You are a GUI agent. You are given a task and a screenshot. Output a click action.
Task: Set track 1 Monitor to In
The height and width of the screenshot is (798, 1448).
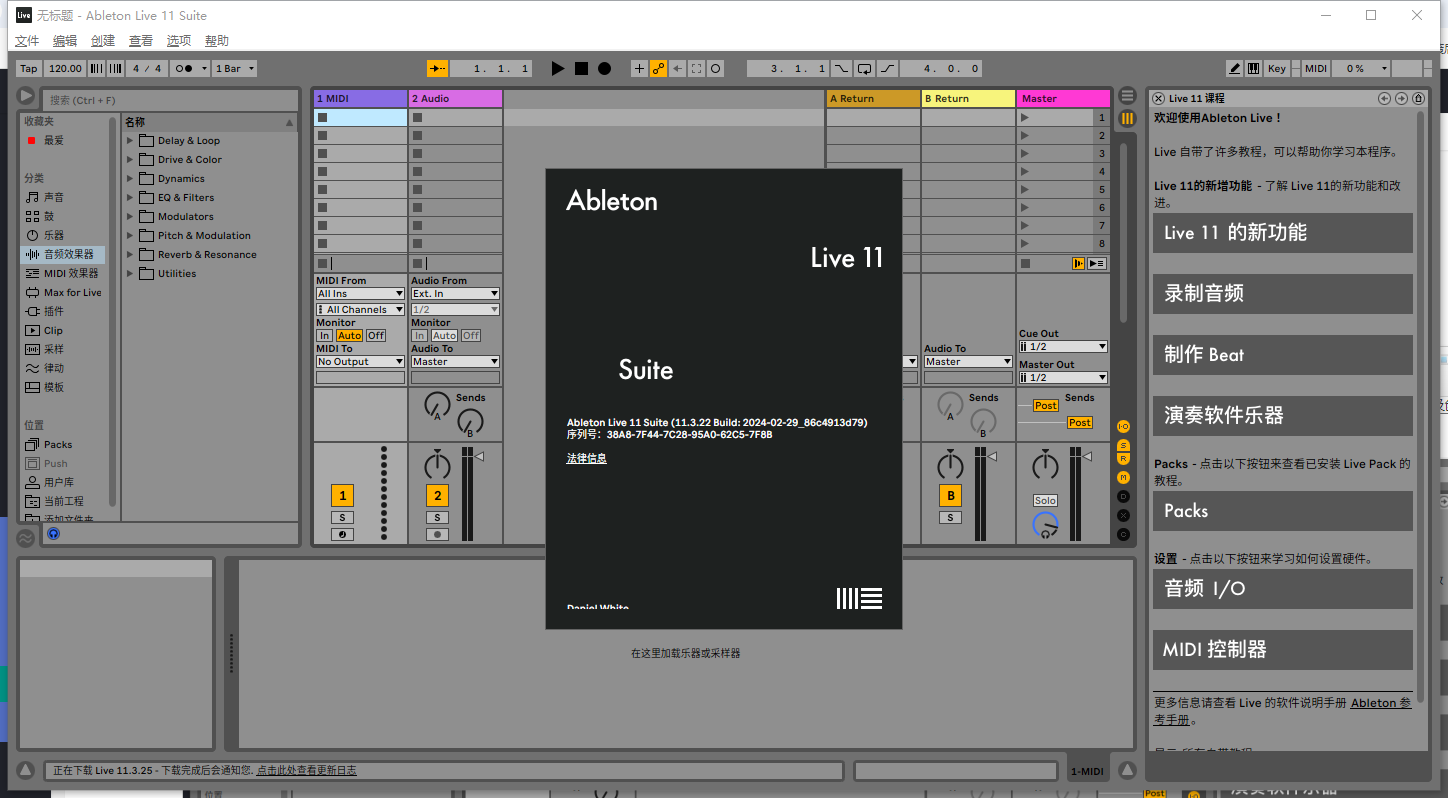pyautogui.click(x=325, y=336)
